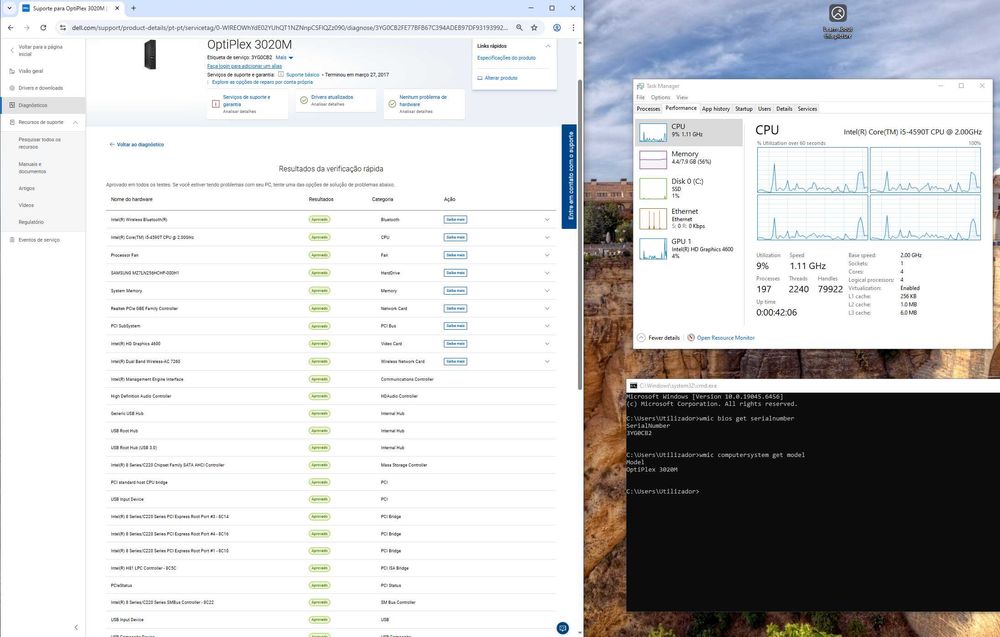Click inside the Command Prompt window
Screen dimensions: 1000x637
[812, 502]
